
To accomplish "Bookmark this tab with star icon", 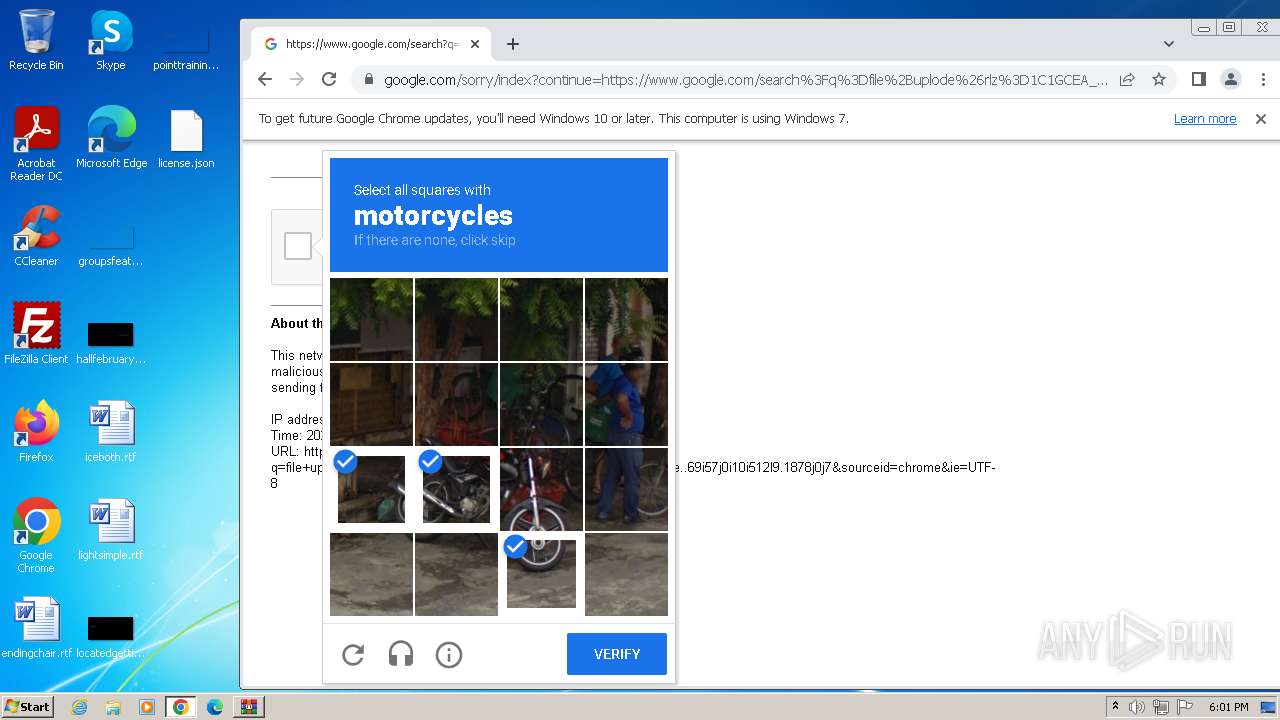I will click(x=1159, y=79).
